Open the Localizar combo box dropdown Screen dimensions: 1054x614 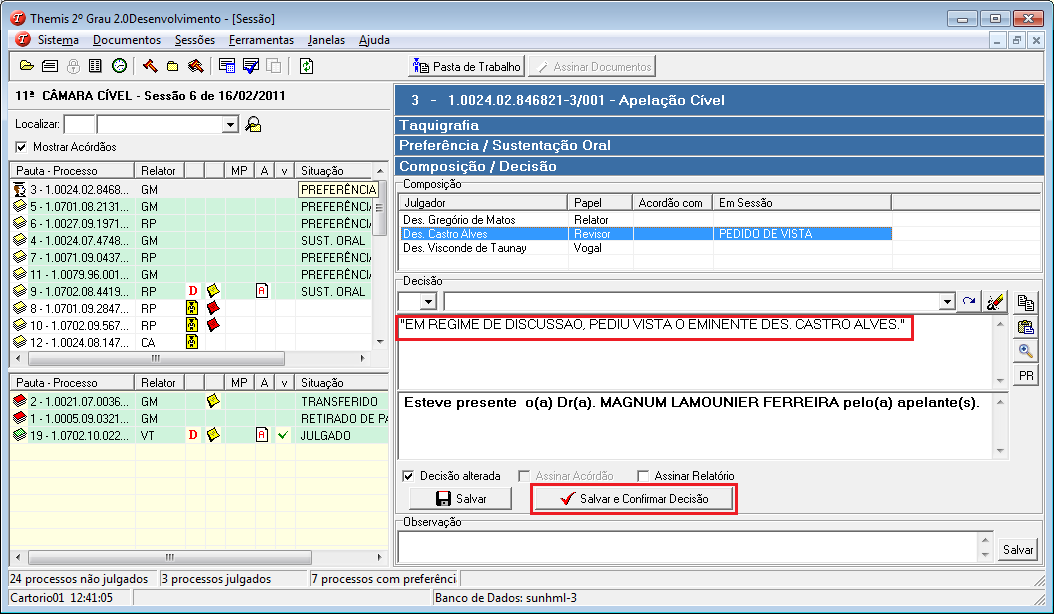[x=231, y=124]
